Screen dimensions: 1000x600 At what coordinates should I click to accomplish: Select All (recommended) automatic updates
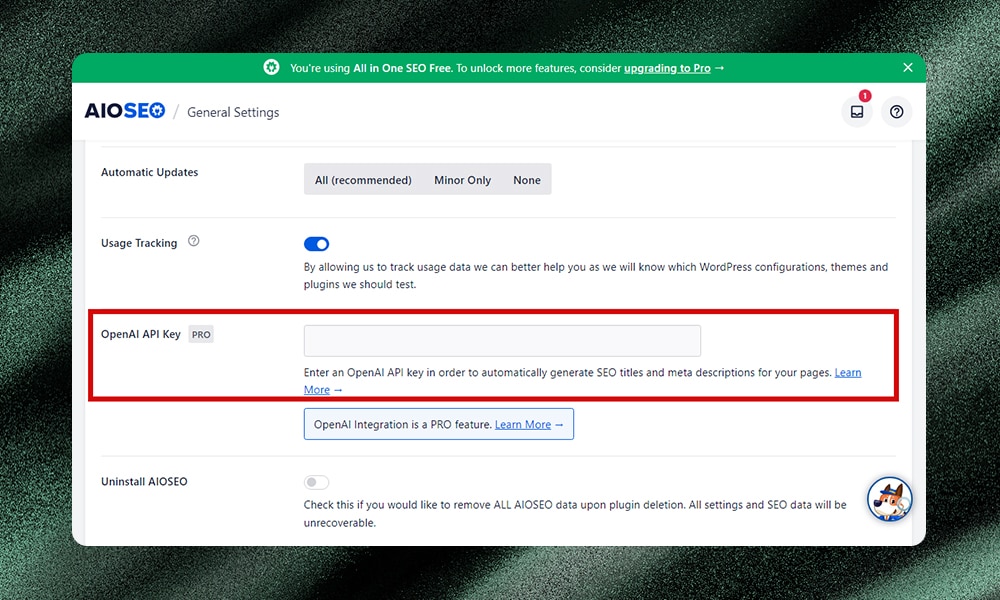(x=363, y=180)
